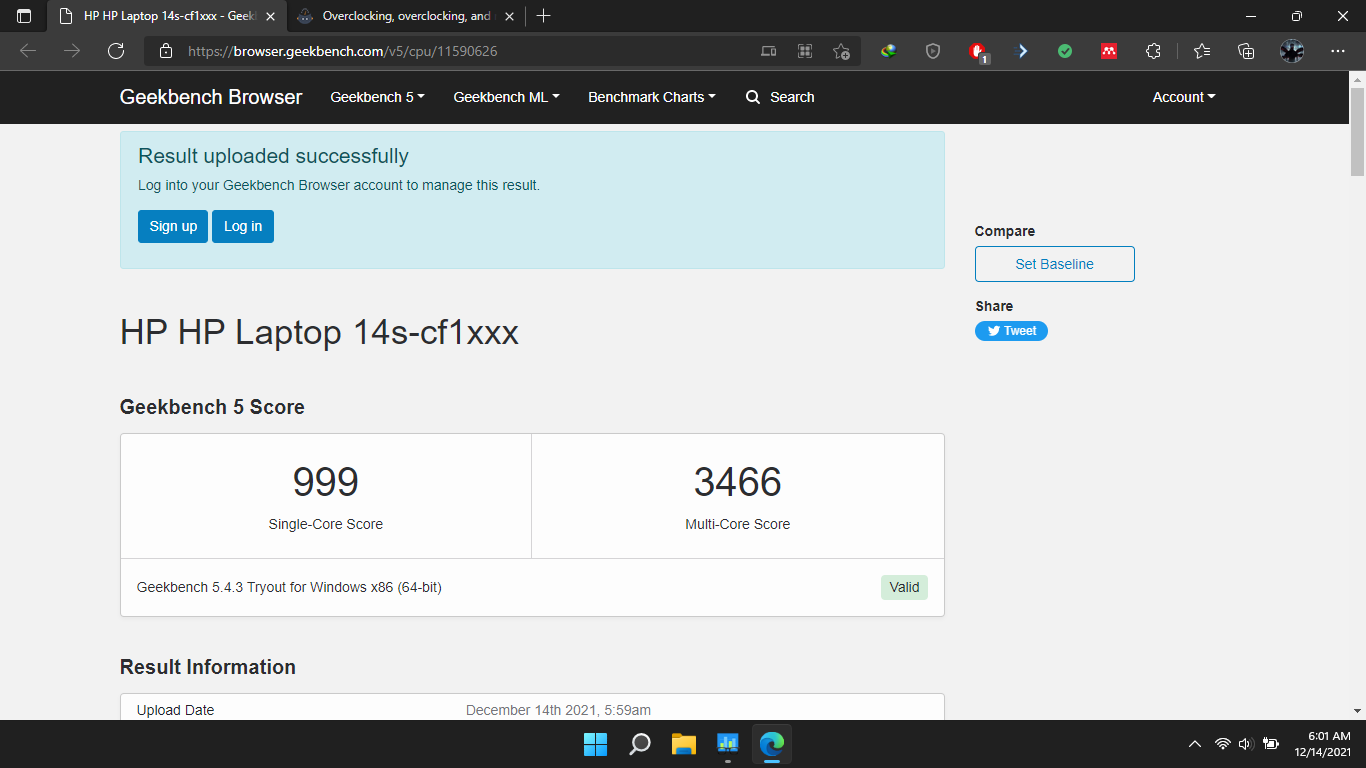
Task: Open the Collections icon
Action: tap(1246, 51)
